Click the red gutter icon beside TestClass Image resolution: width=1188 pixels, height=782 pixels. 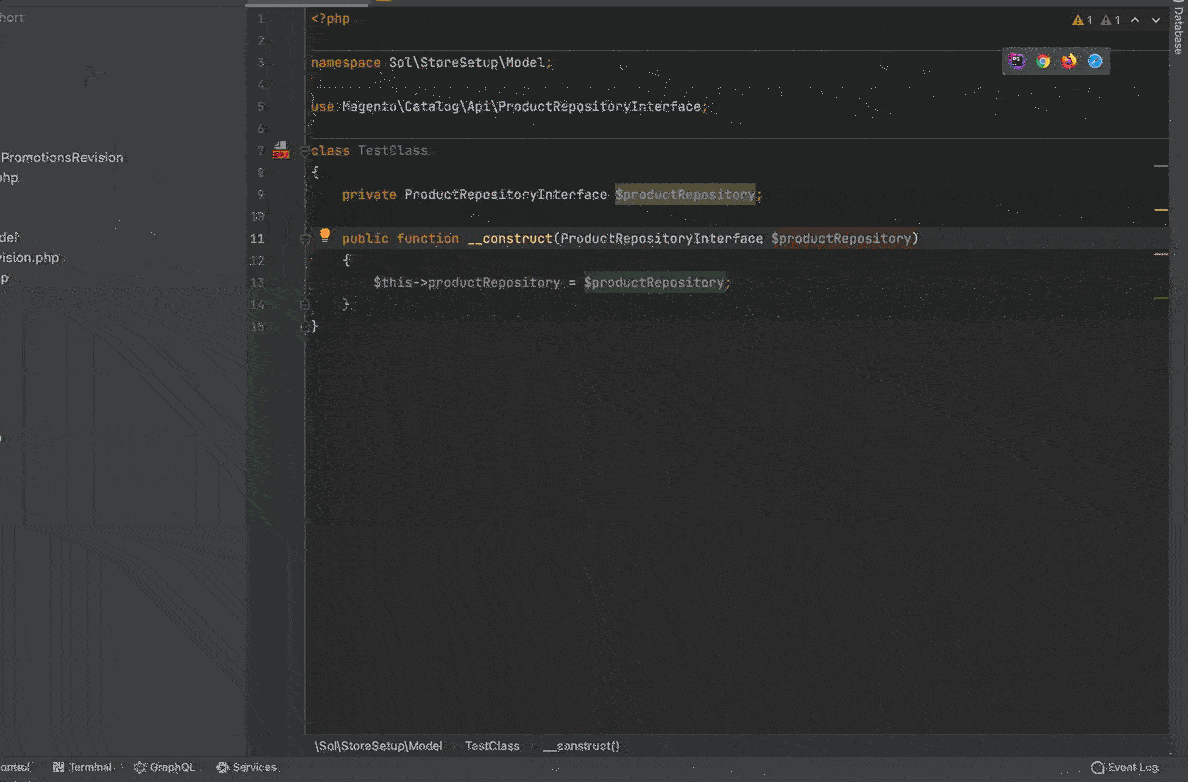281,150
